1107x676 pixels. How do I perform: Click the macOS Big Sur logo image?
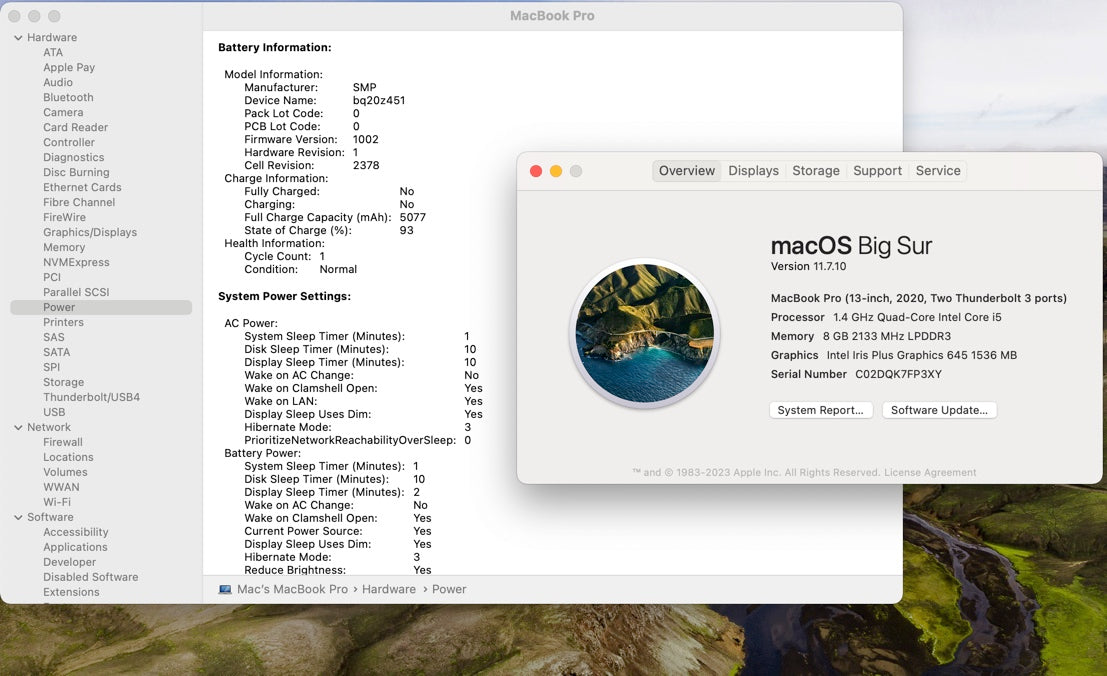(x=644, y=333)
